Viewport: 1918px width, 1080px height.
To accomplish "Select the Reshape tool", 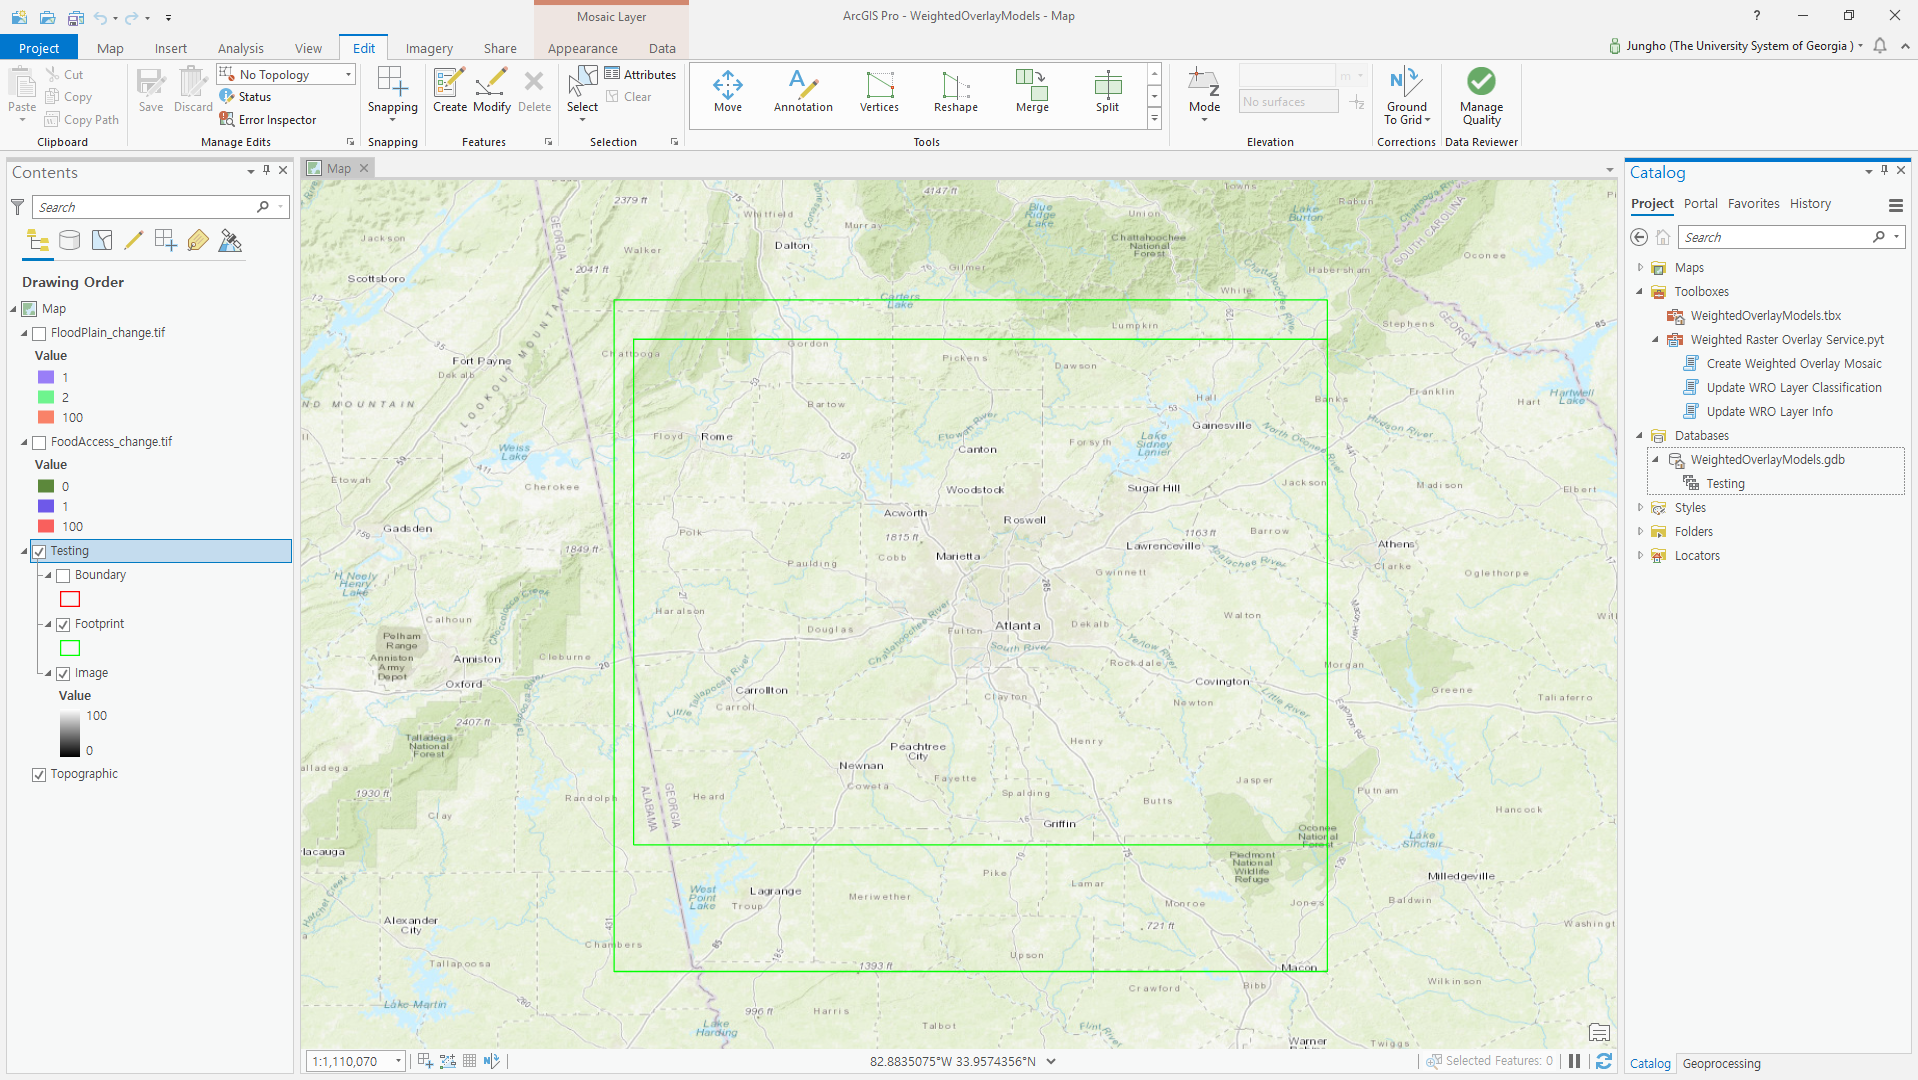I will coord(955,91).
